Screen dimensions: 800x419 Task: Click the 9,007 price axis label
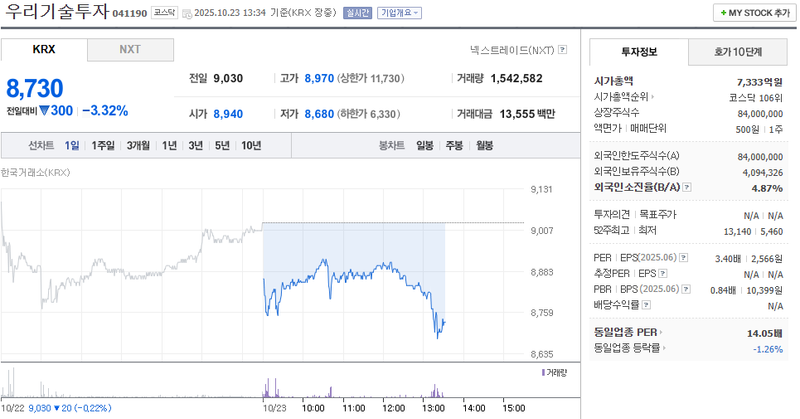[542, 231]
